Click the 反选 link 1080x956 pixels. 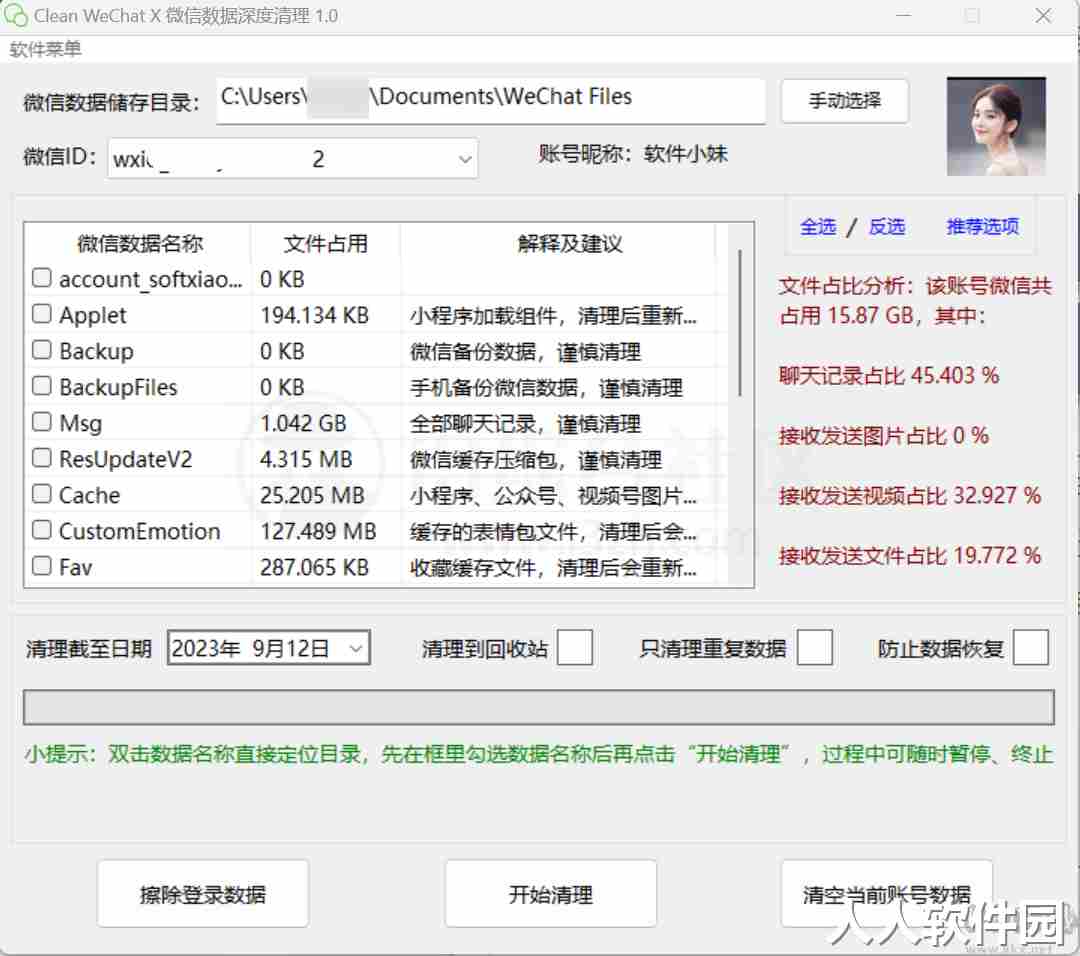pyautogui.click(x=886, y=227)
